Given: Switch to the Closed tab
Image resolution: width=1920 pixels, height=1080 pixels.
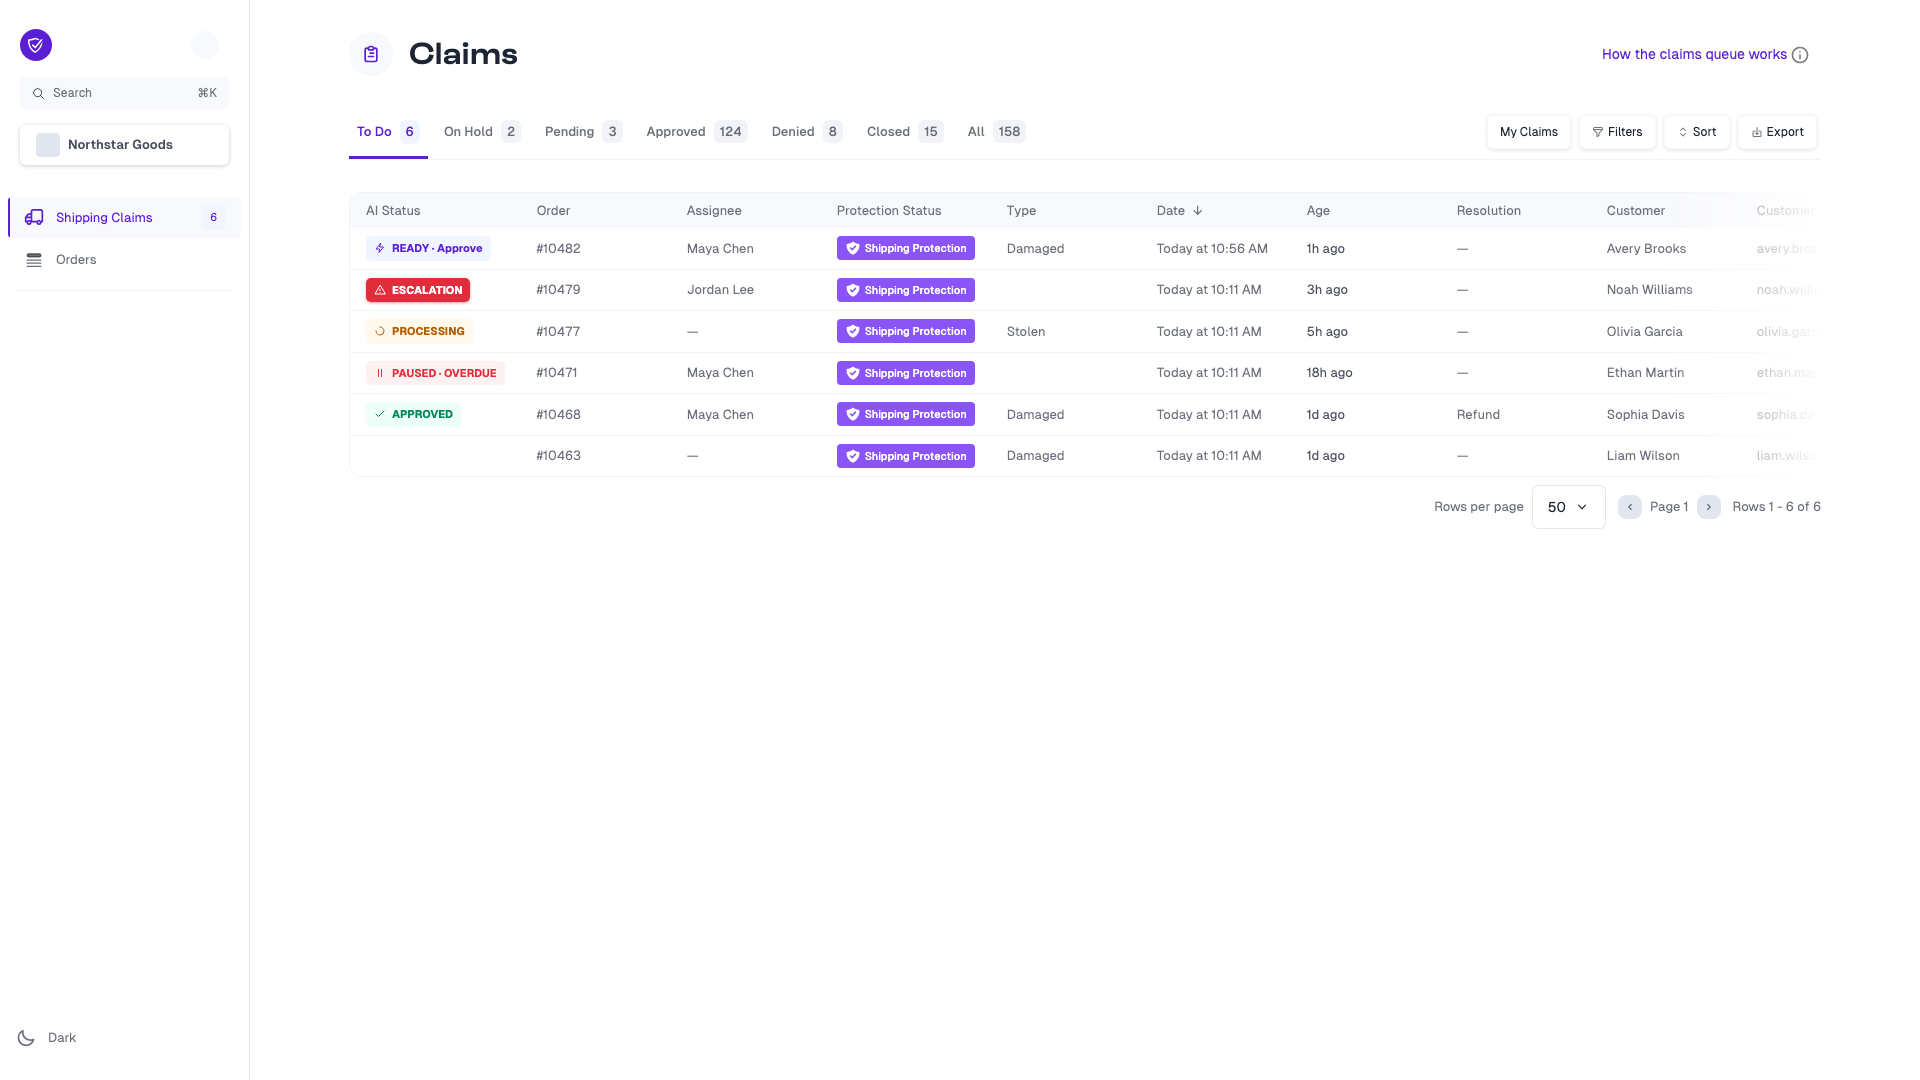Looking at the screenshot, I should [904, 132].
